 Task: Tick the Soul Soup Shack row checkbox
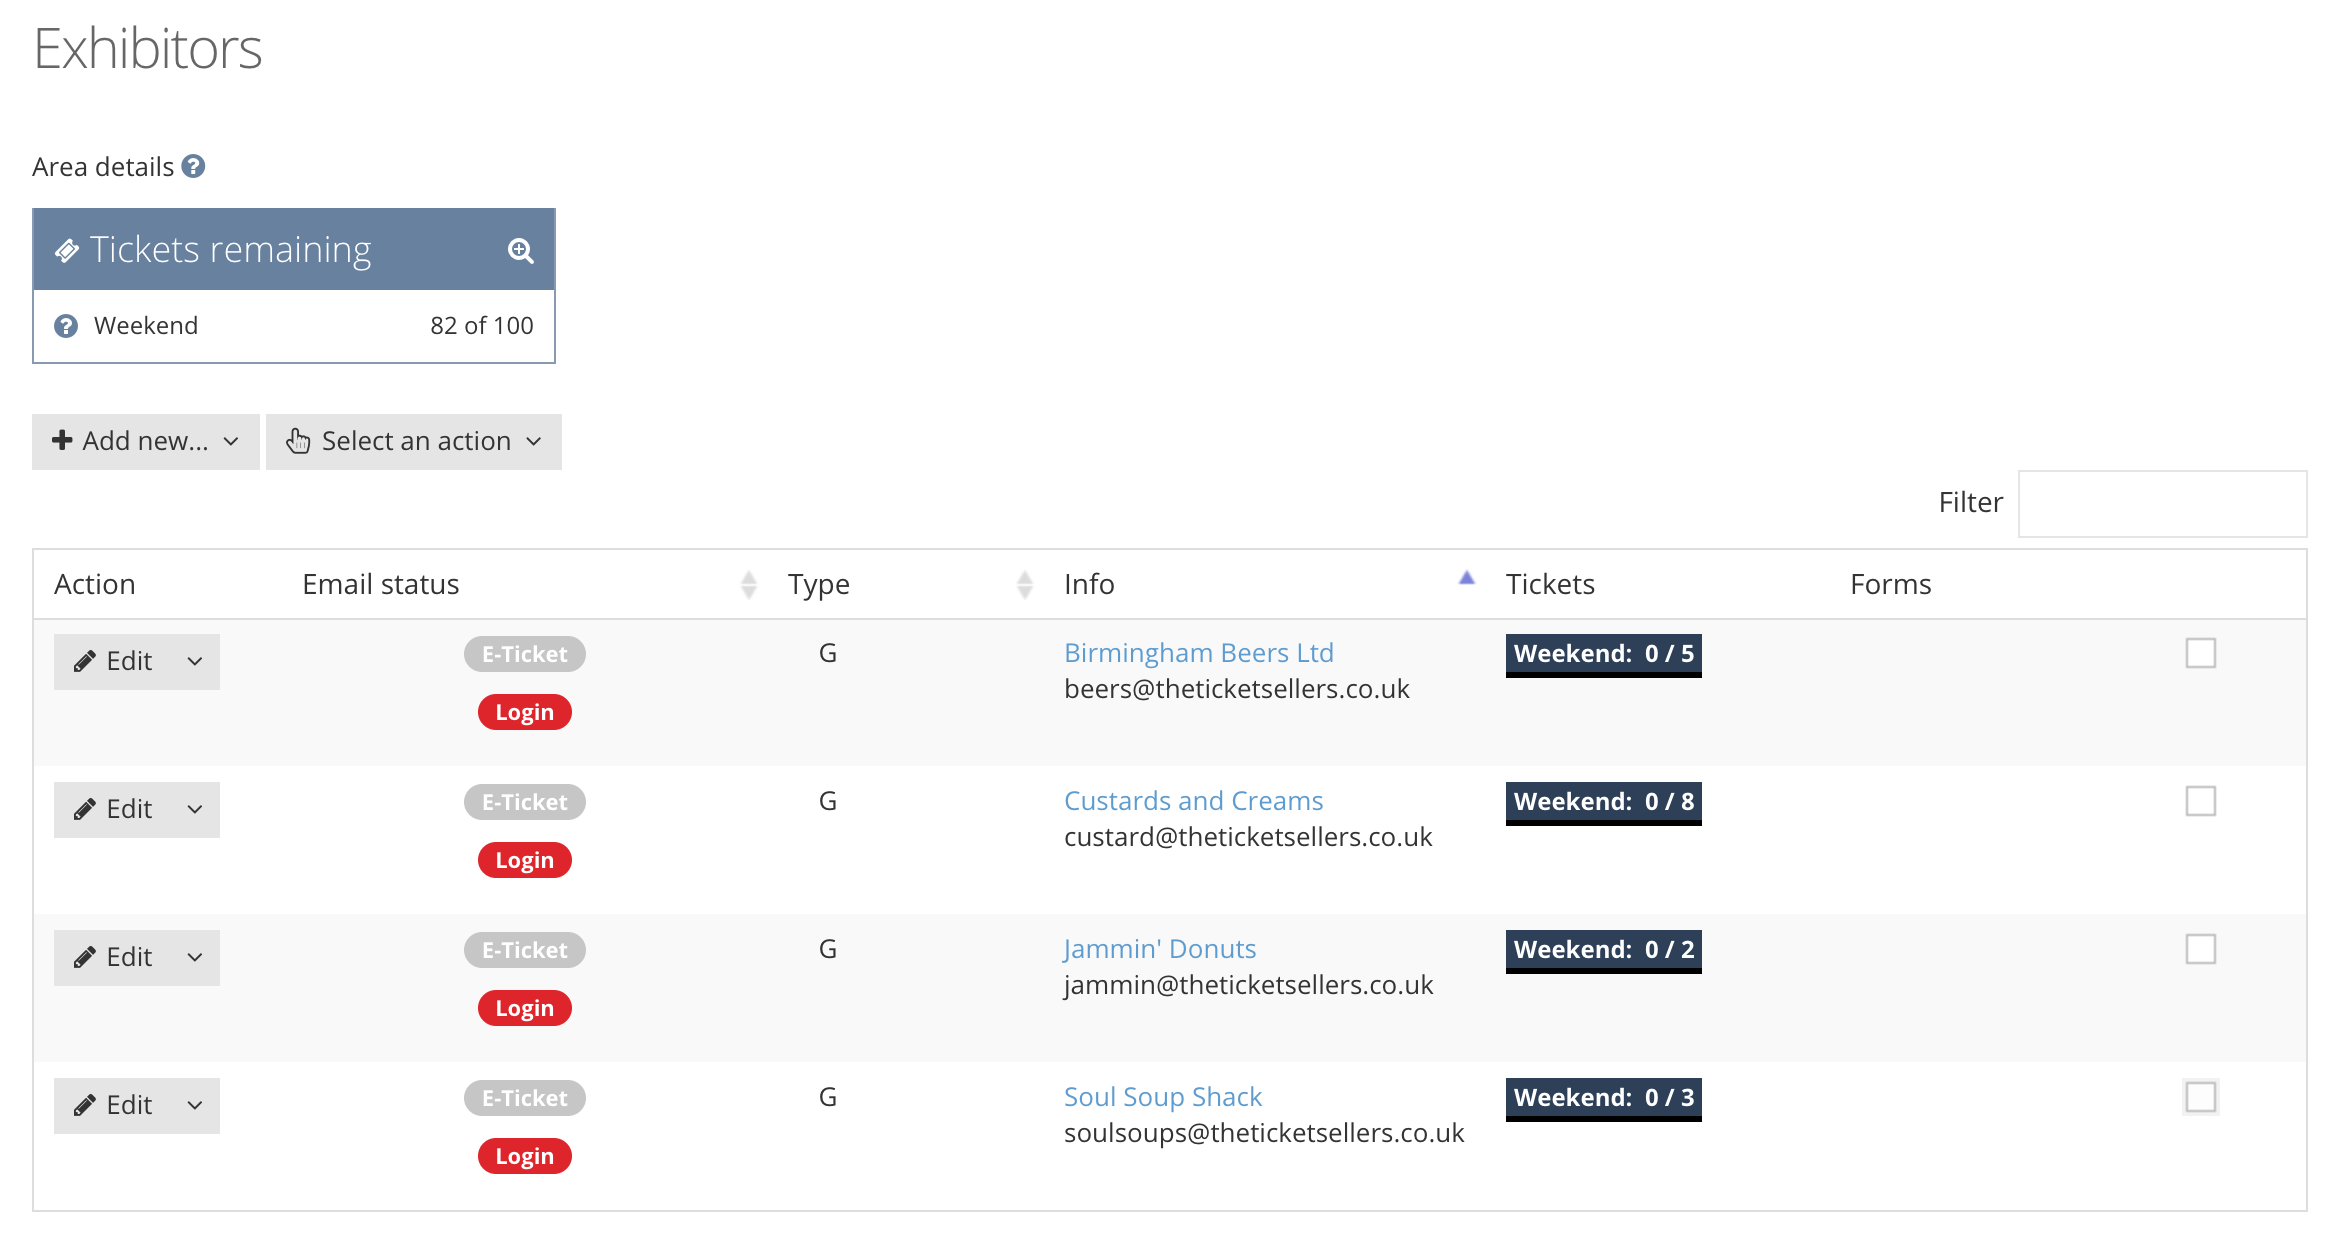(2201, 1097)
